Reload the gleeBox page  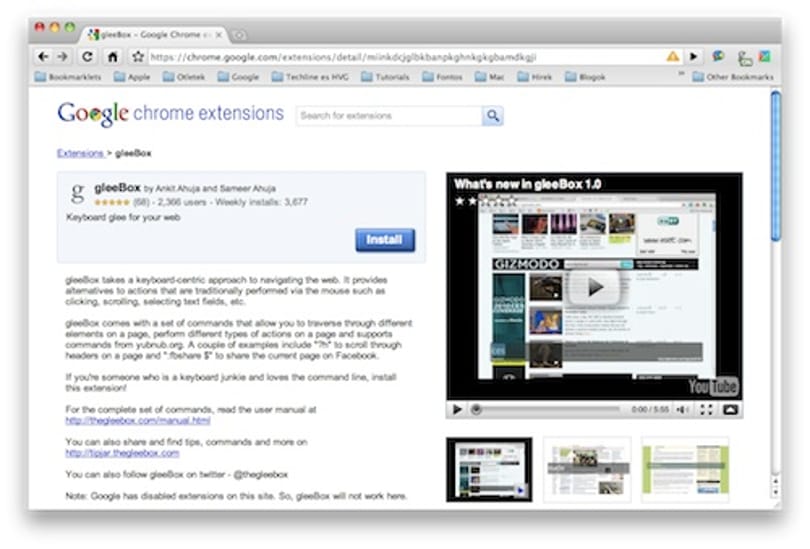[x=87, y=57]
